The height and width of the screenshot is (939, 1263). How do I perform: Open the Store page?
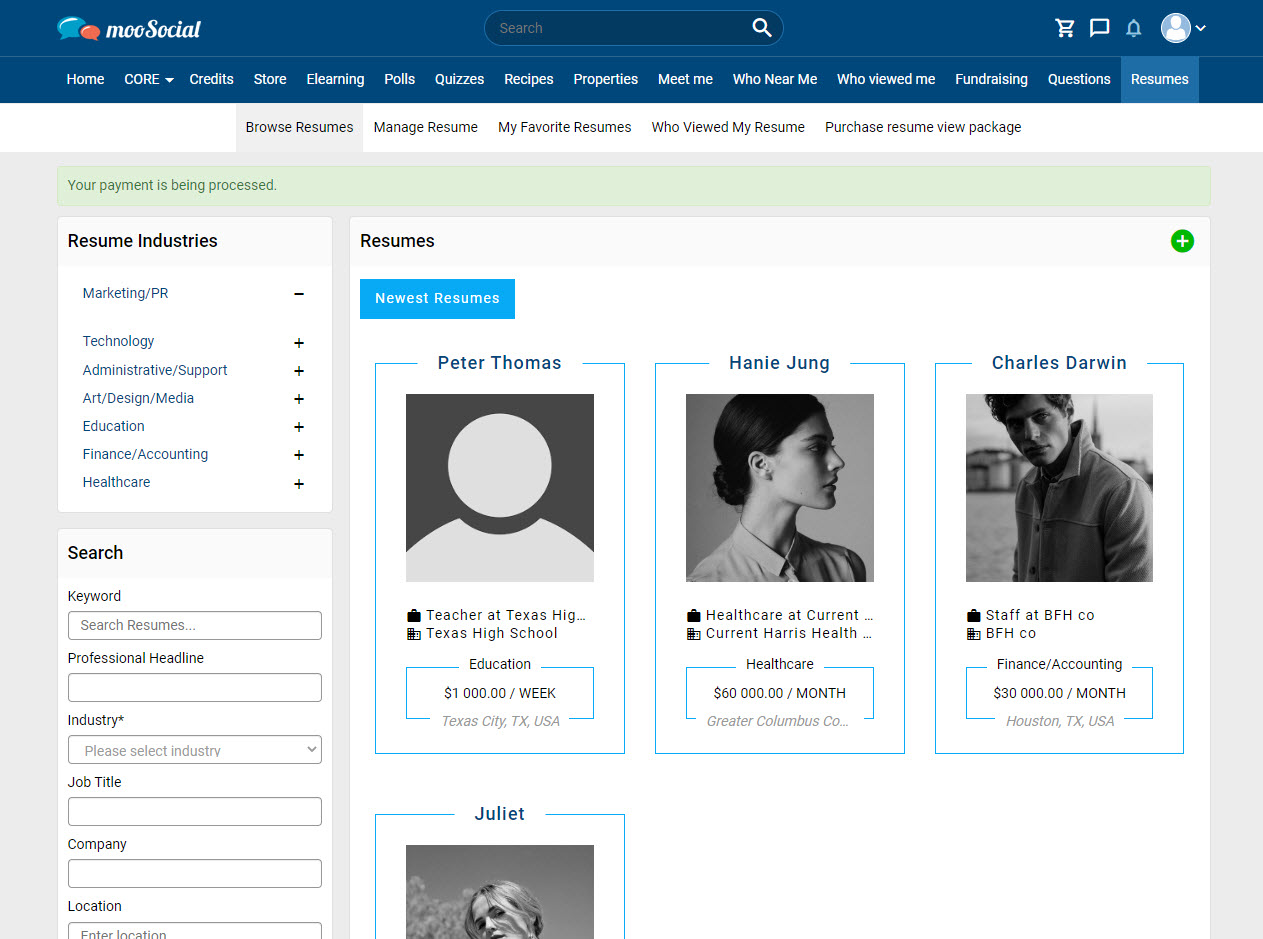click(270, 79)
